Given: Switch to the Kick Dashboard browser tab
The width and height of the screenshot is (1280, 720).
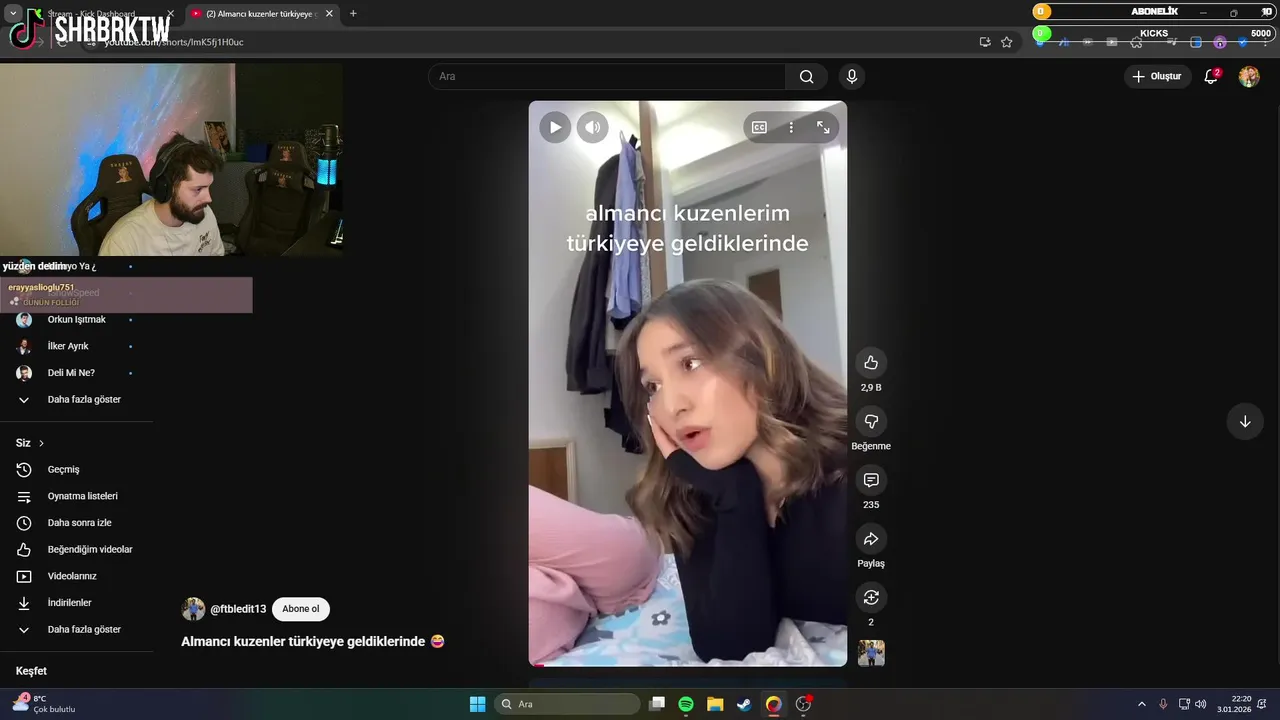Looking at the screenshot, I should (x=105, y=14).
